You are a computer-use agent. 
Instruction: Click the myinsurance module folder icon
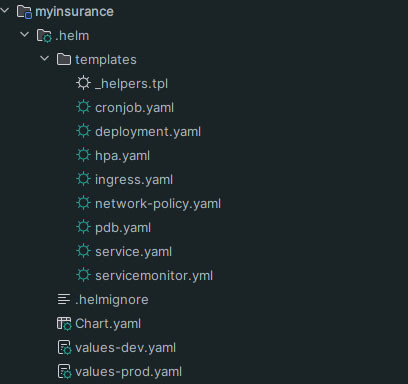point(24,12)
